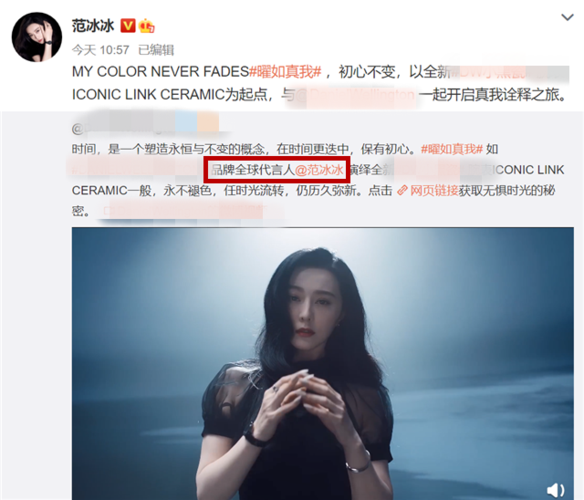Click the blurred @ mention after 与
The height and width of the screenshot is (500, 584).
(x=355, y=95)
